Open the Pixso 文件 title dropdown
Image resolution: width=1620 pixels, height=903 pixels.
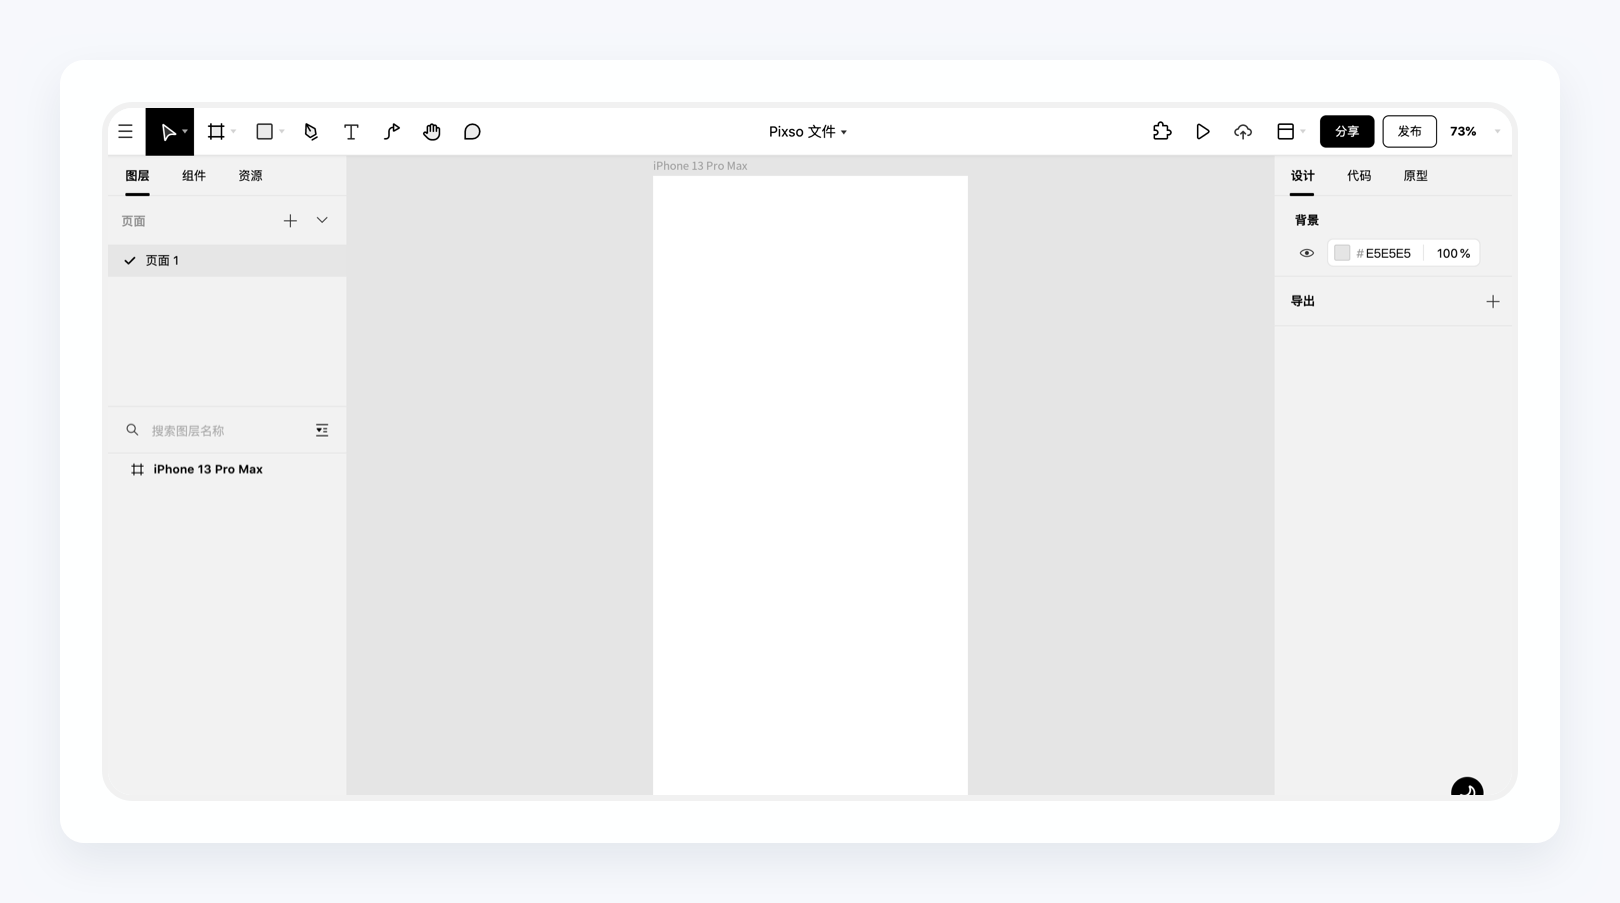(x=807, y=132)
